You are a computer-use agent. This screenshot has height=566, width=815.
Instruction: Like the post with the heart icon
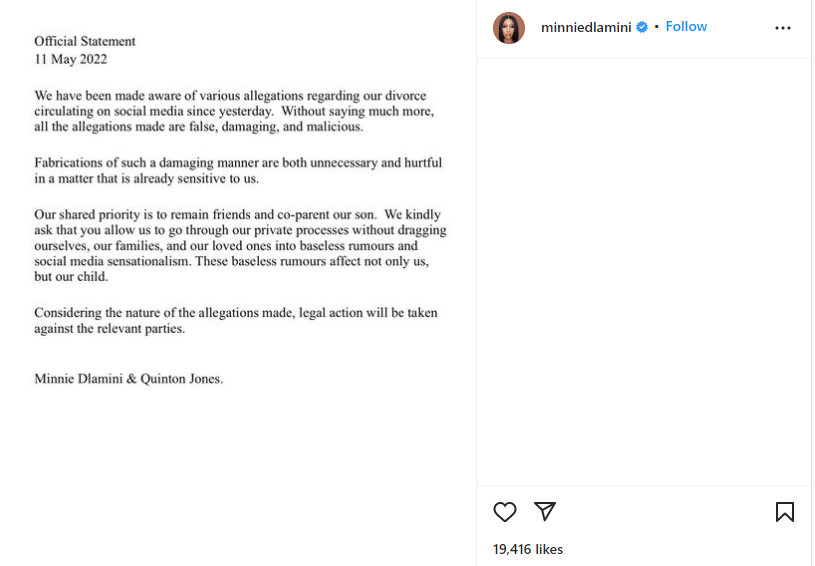505,512
